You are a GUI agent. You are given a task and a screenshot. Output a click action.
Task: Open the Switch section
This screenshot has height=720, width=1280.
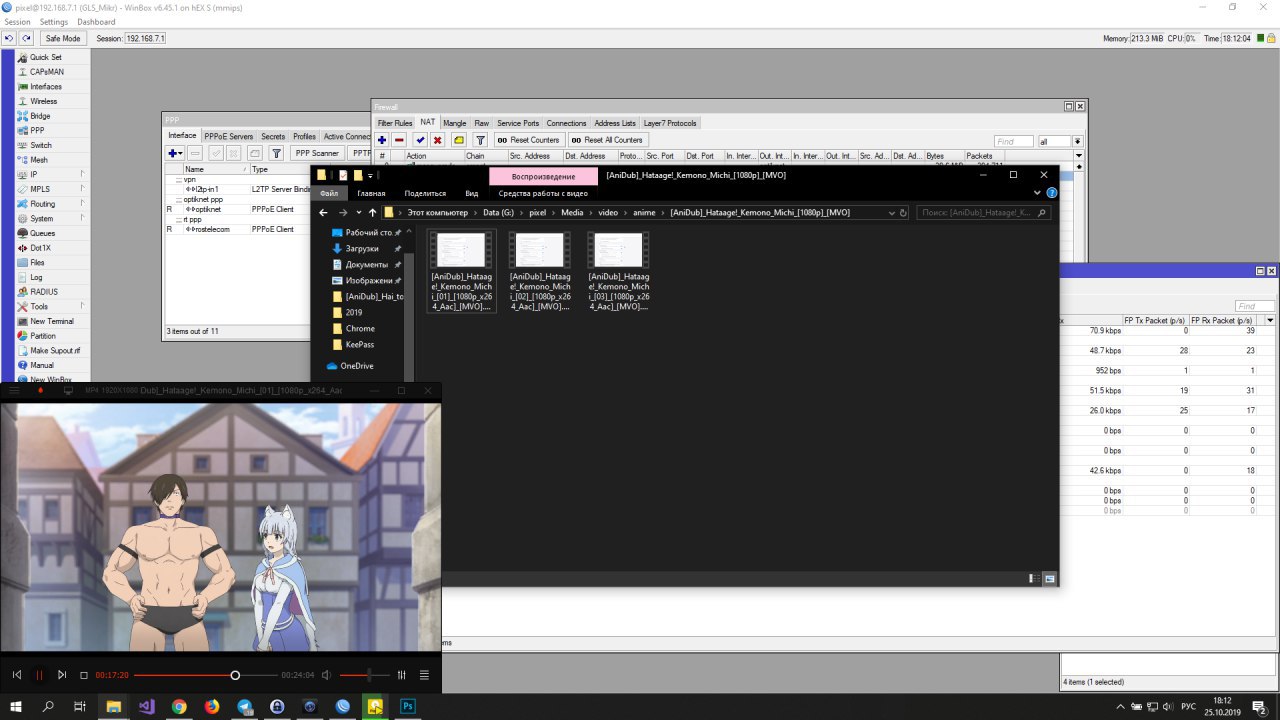pyautogui.click(x=40, y=145)
